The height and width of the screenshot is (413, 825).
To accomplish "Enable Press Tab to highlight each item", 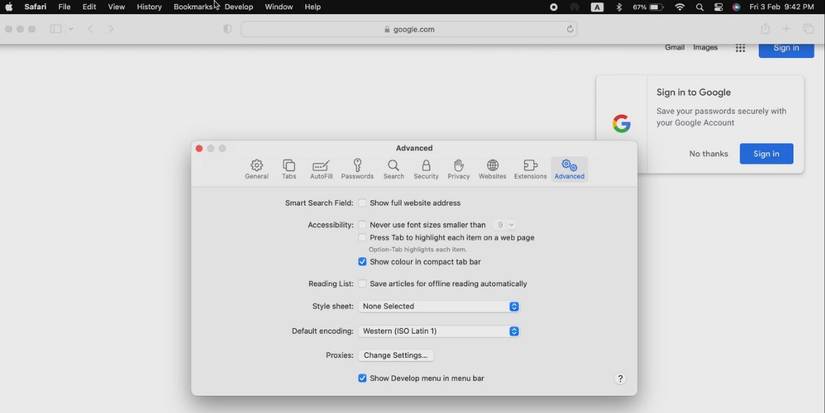I will tap(363, 238).
